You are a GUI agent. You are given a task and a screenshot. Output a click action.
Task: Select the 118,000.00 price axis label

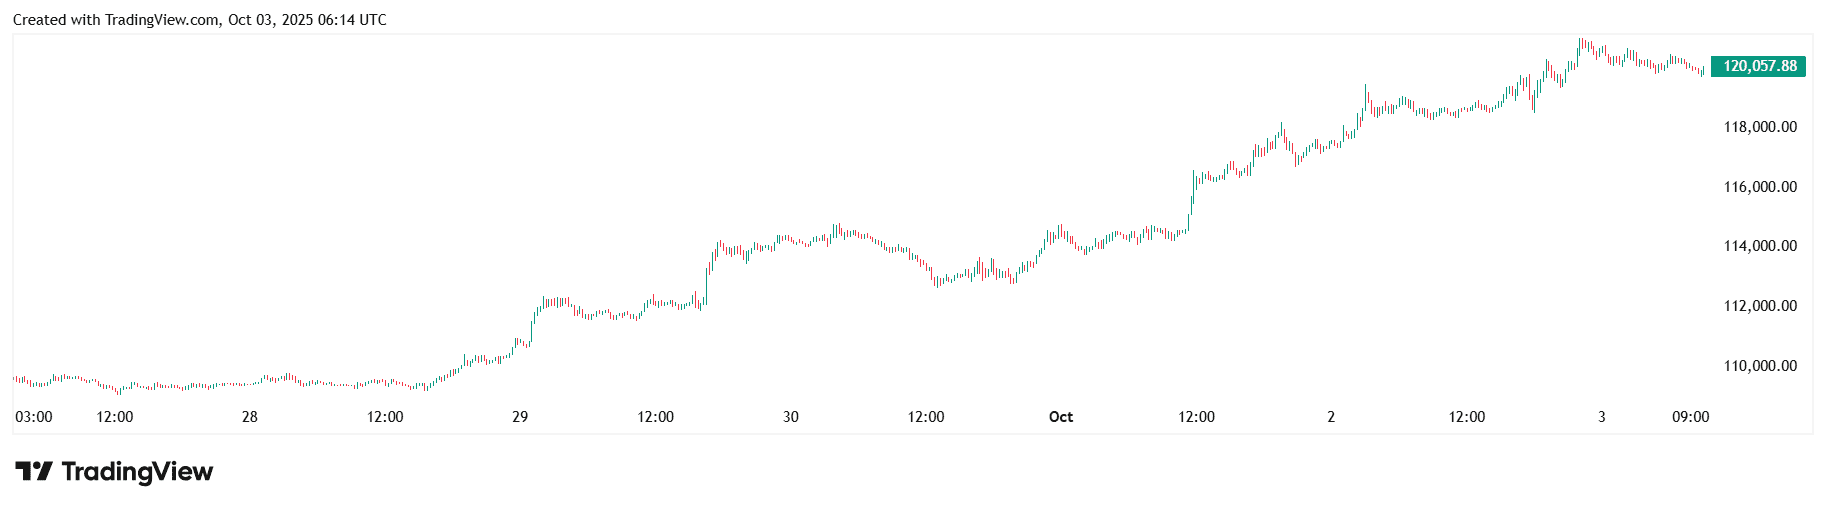1759,127
